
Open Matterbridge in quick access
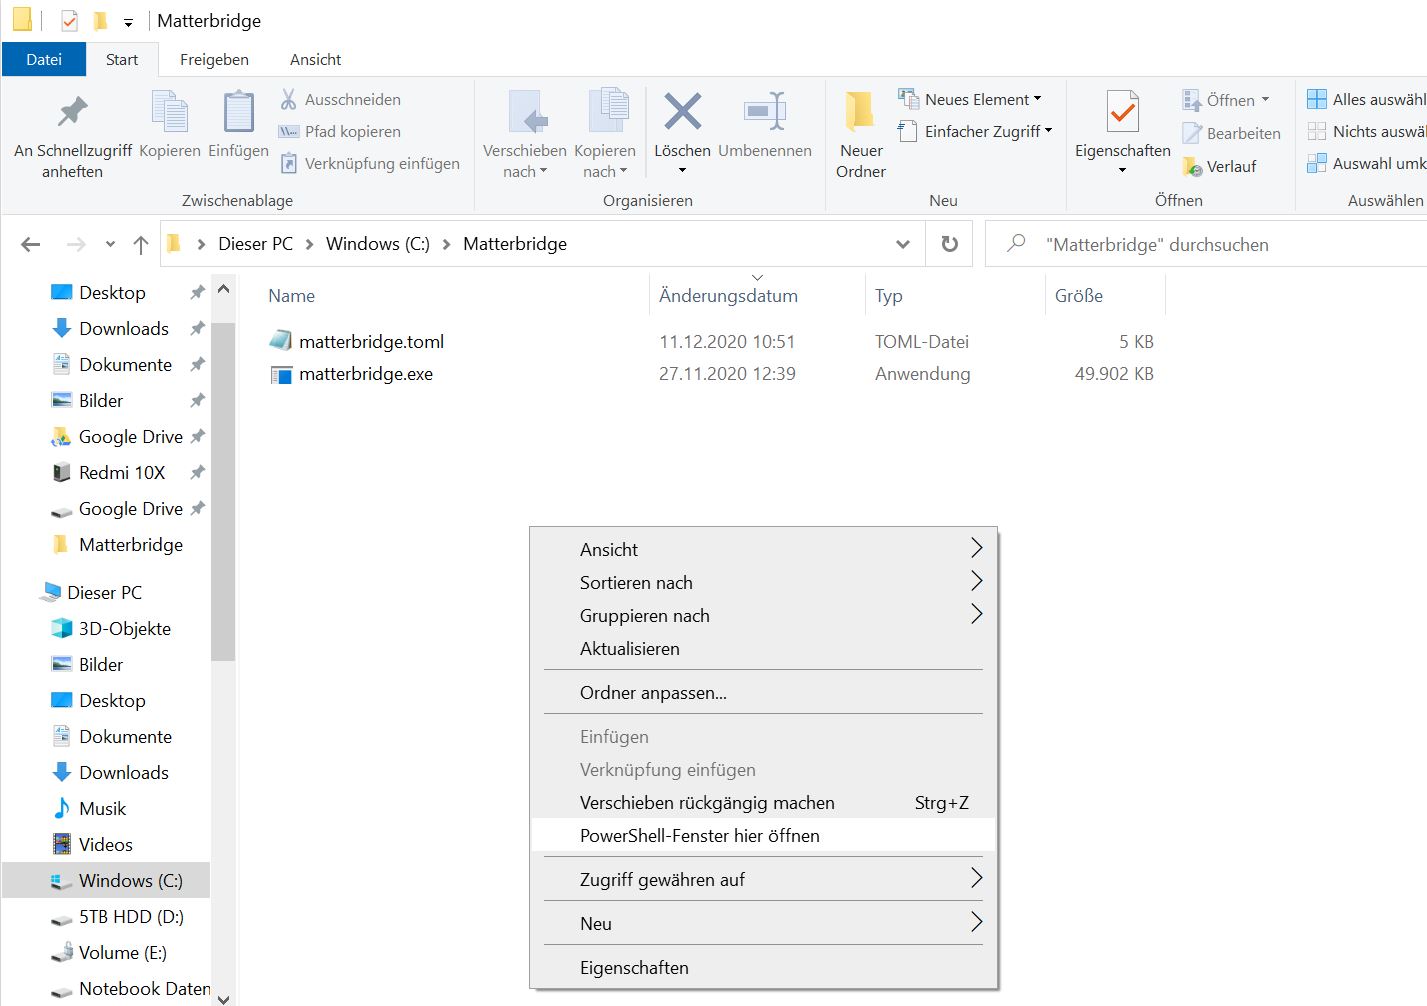point(118,544)
